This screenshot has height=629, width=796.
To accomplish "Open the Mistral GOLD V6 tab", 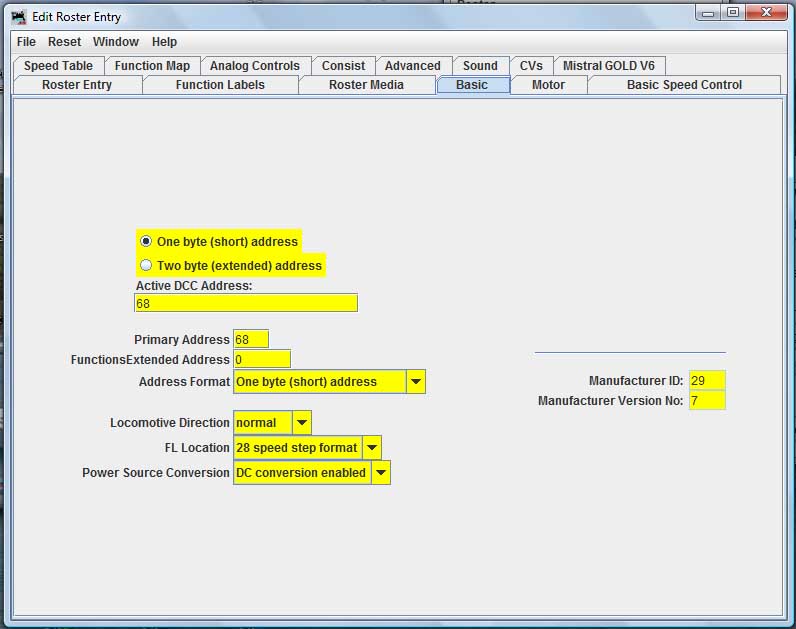I will pos(609,66).
